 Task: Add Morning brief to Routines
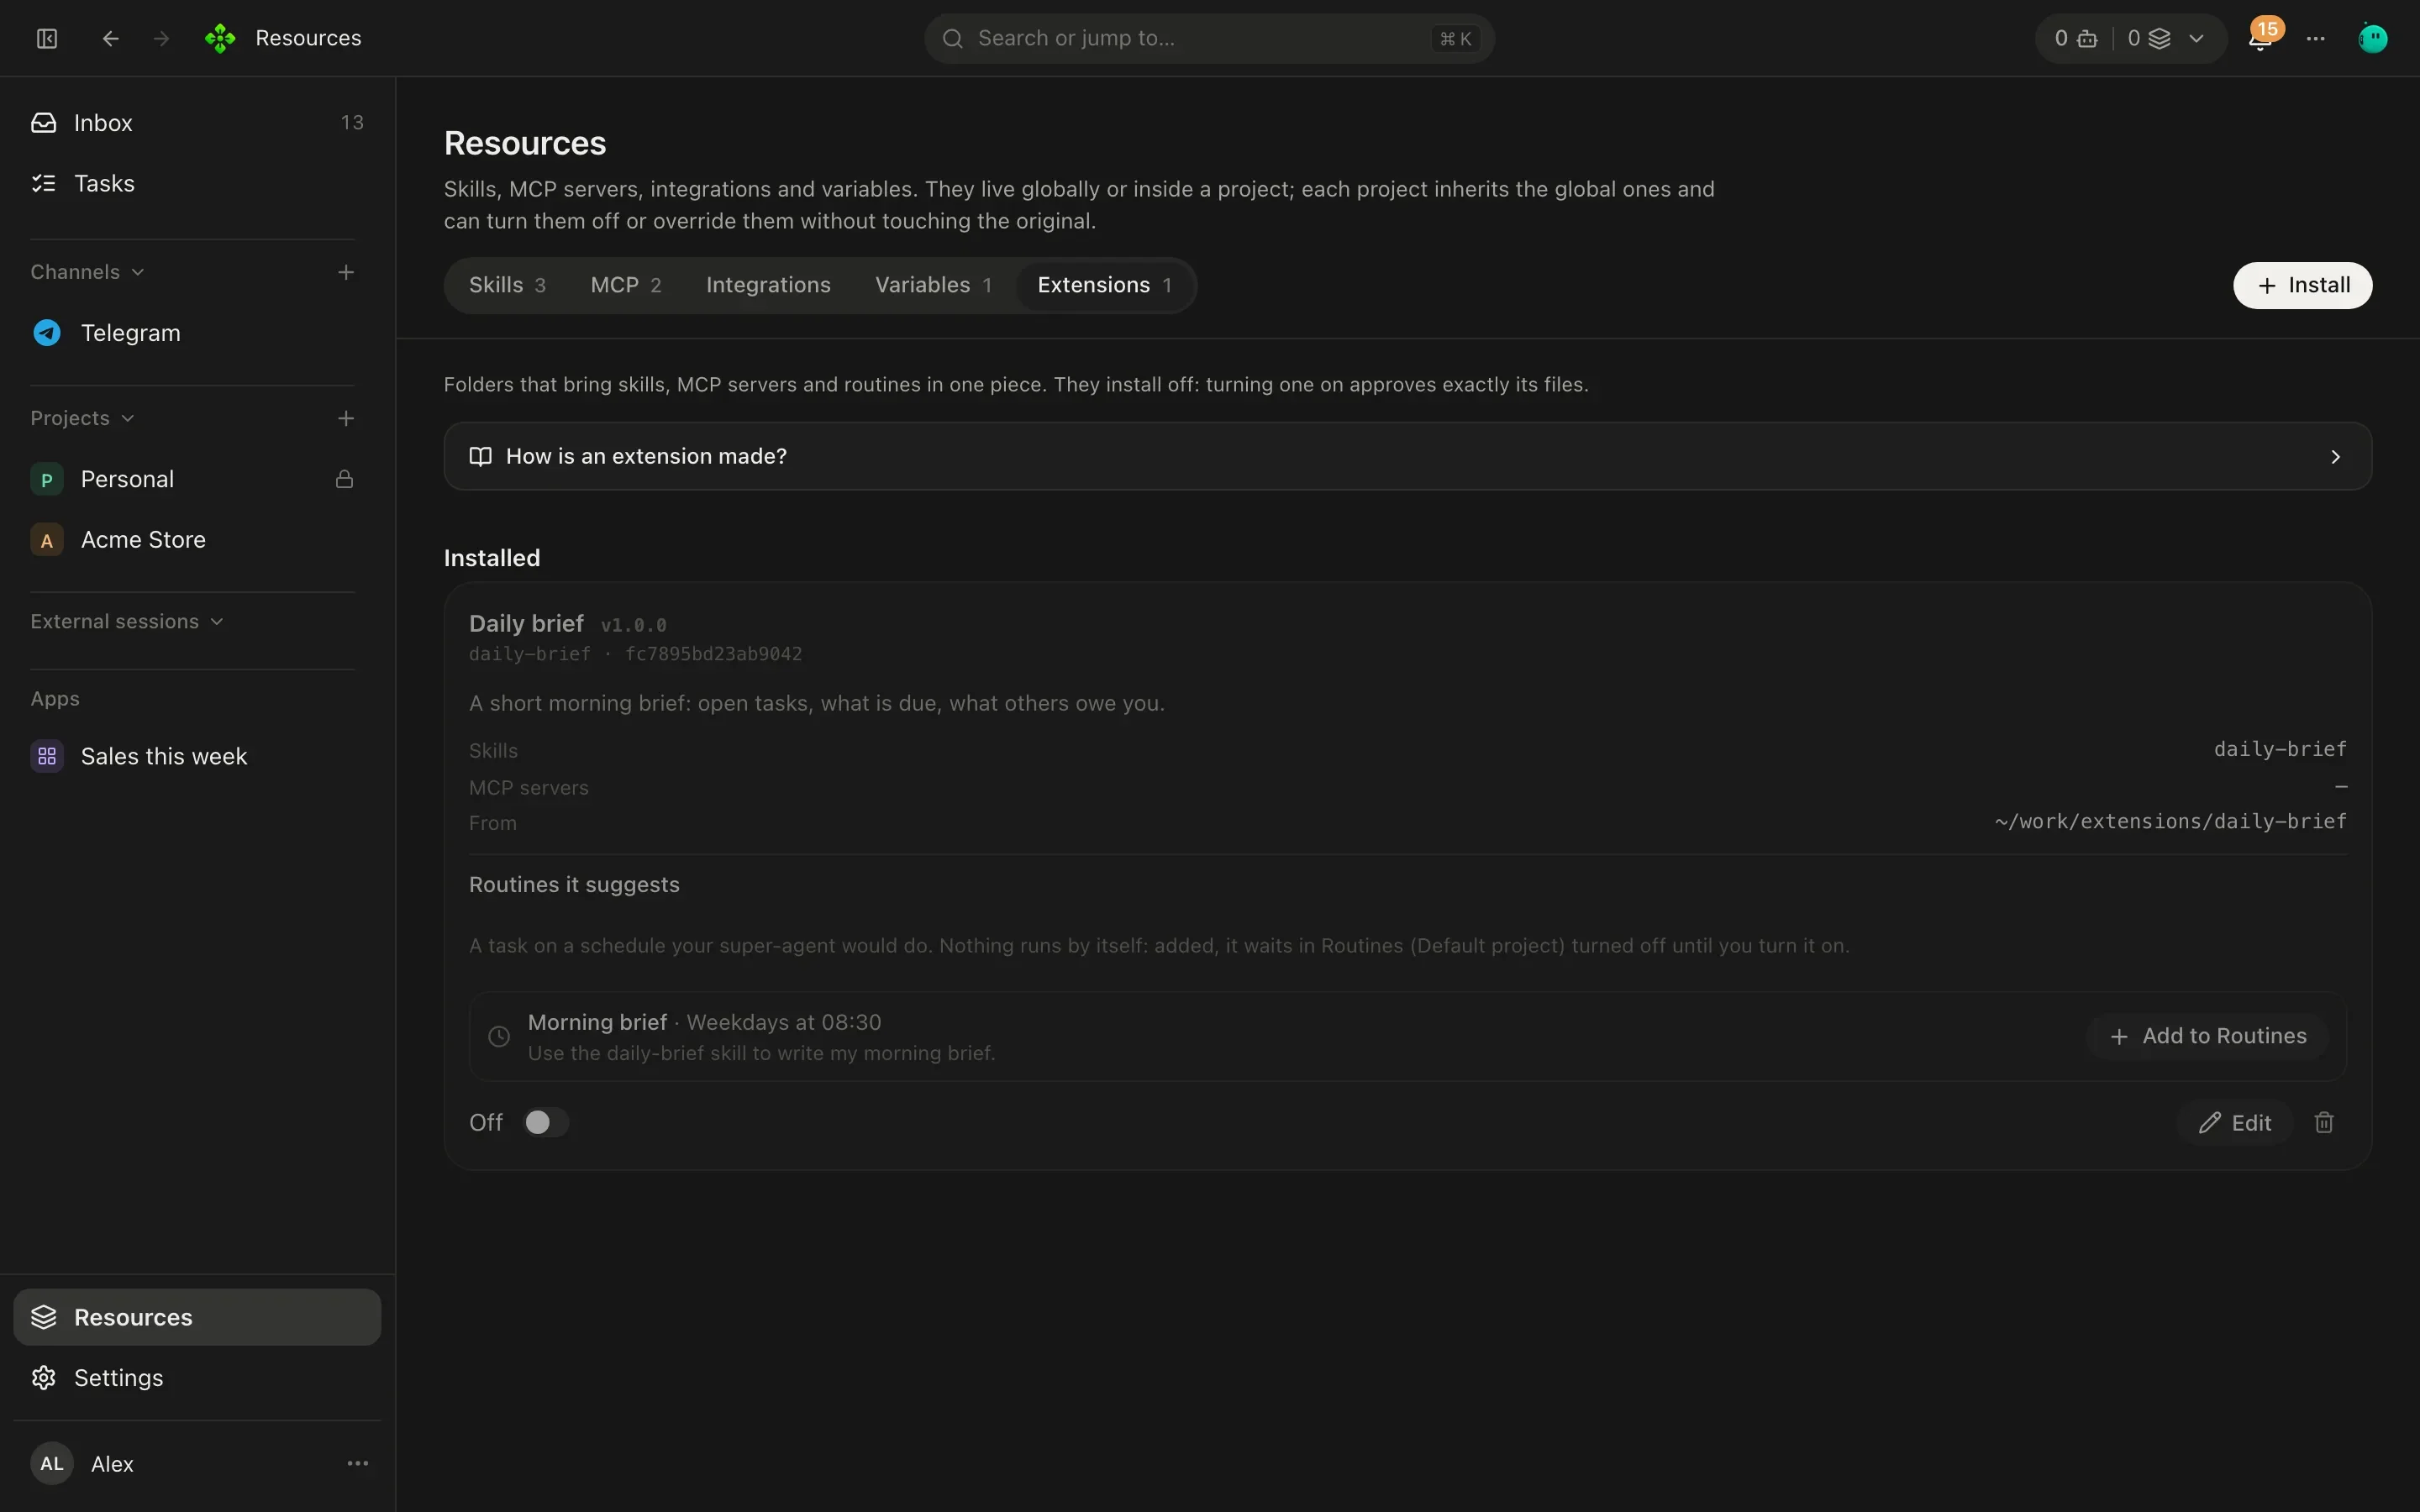point(2207,1036)
